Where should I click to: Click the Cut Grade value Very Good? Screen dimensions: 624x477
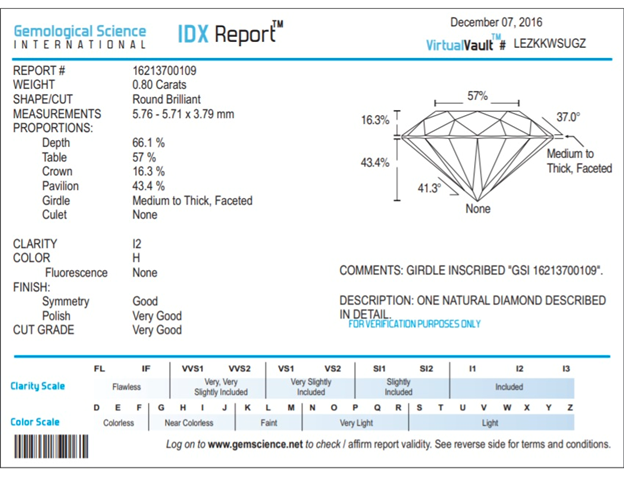tap(157, 330)
